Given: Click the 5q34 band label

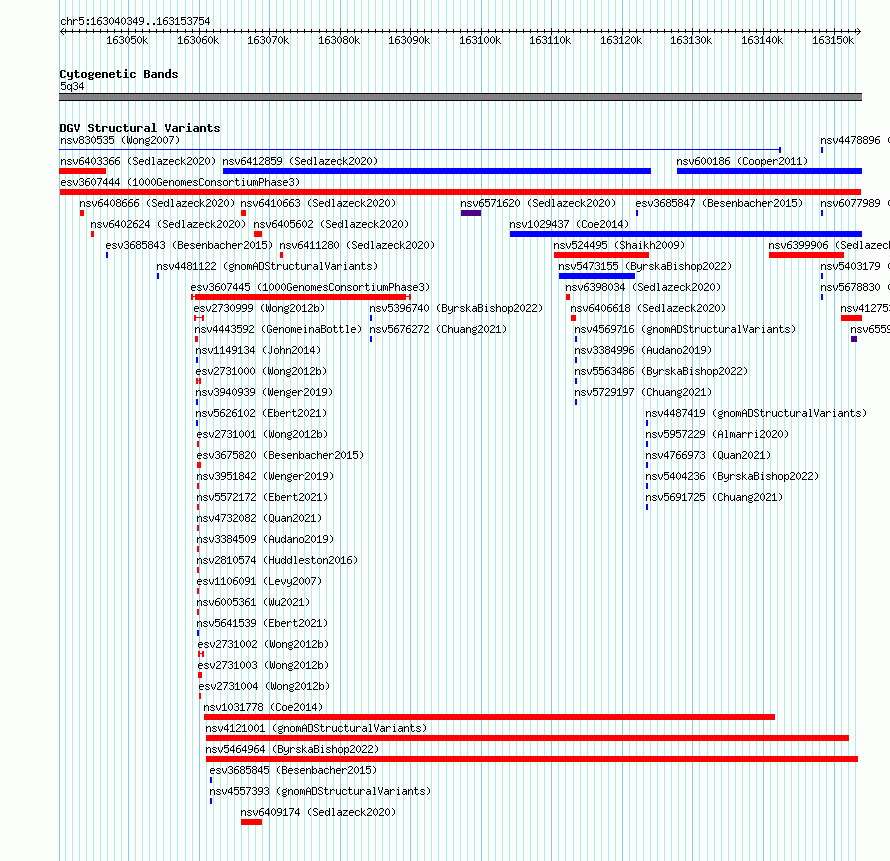Looking at the screenshot, I should [72, 86].
